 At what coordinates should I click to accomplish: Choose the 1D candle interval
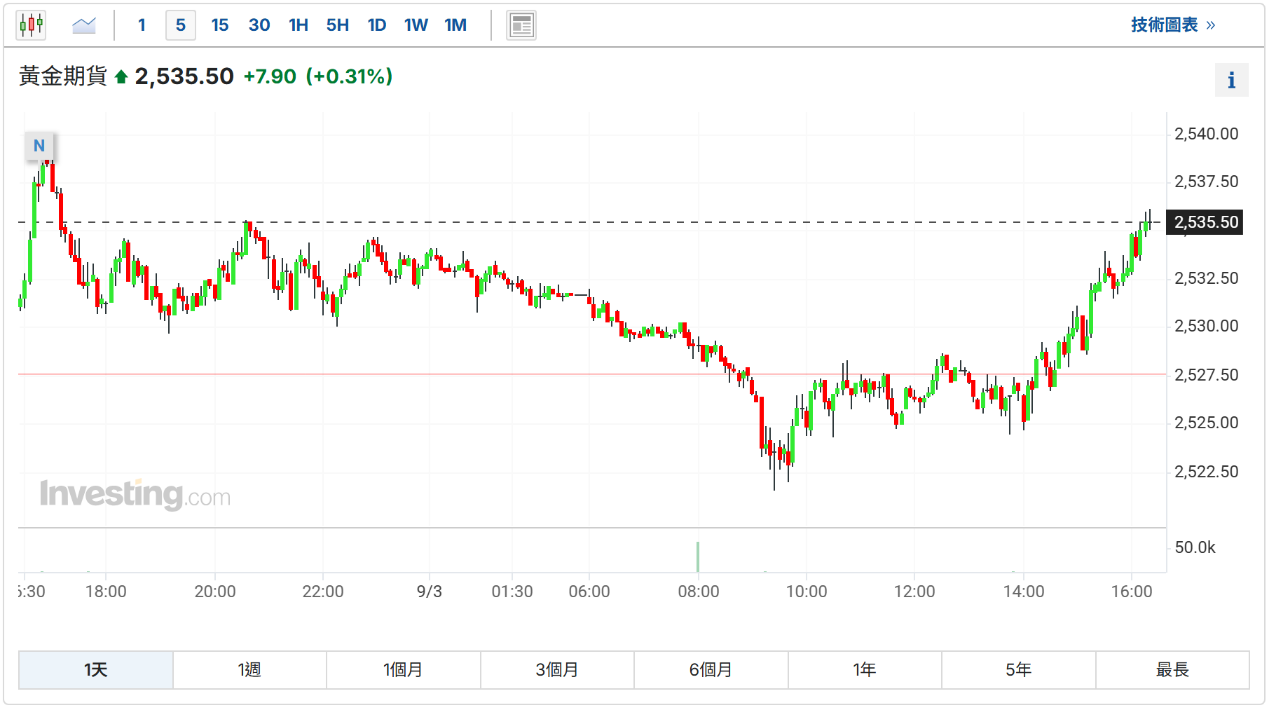tap(376, 25)
